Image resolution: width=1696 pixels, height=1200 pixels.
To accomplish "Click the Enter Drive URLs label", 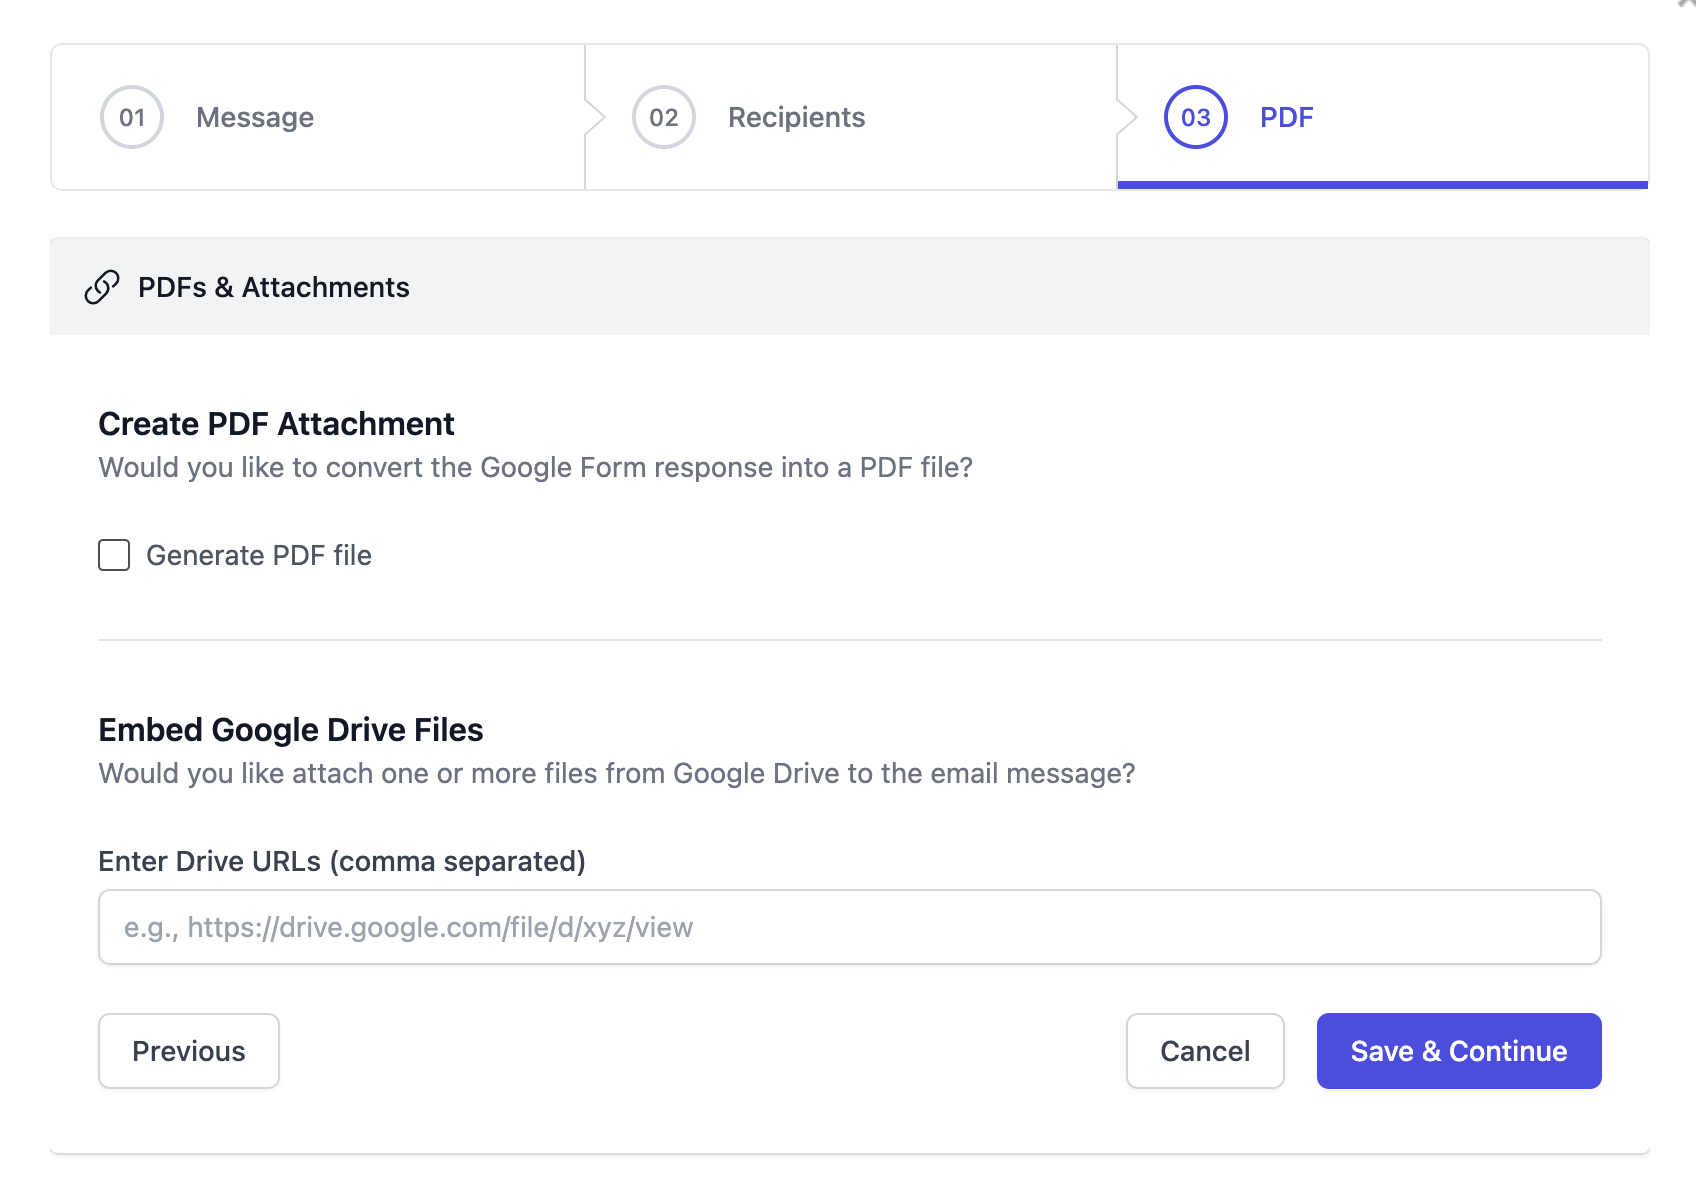I will 342,861.
